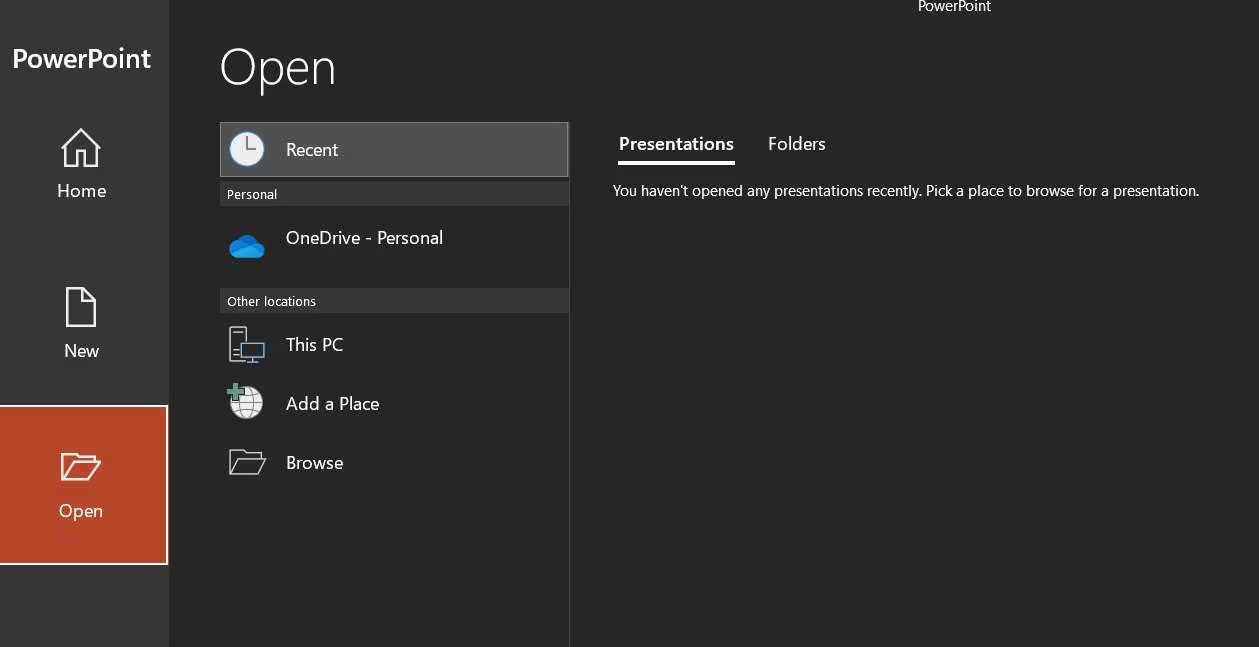Click the "You haven't opened any presentations" message
Screen dimensions: 1259x647
click(x=906, y=190)
